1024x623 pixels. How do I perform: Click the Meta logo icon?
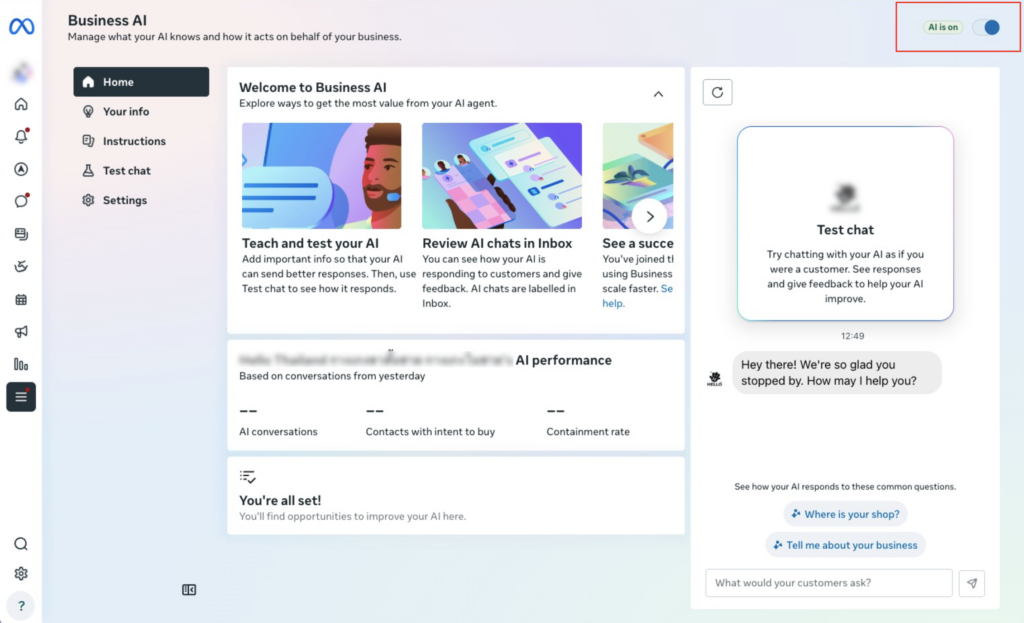(21, 27)
